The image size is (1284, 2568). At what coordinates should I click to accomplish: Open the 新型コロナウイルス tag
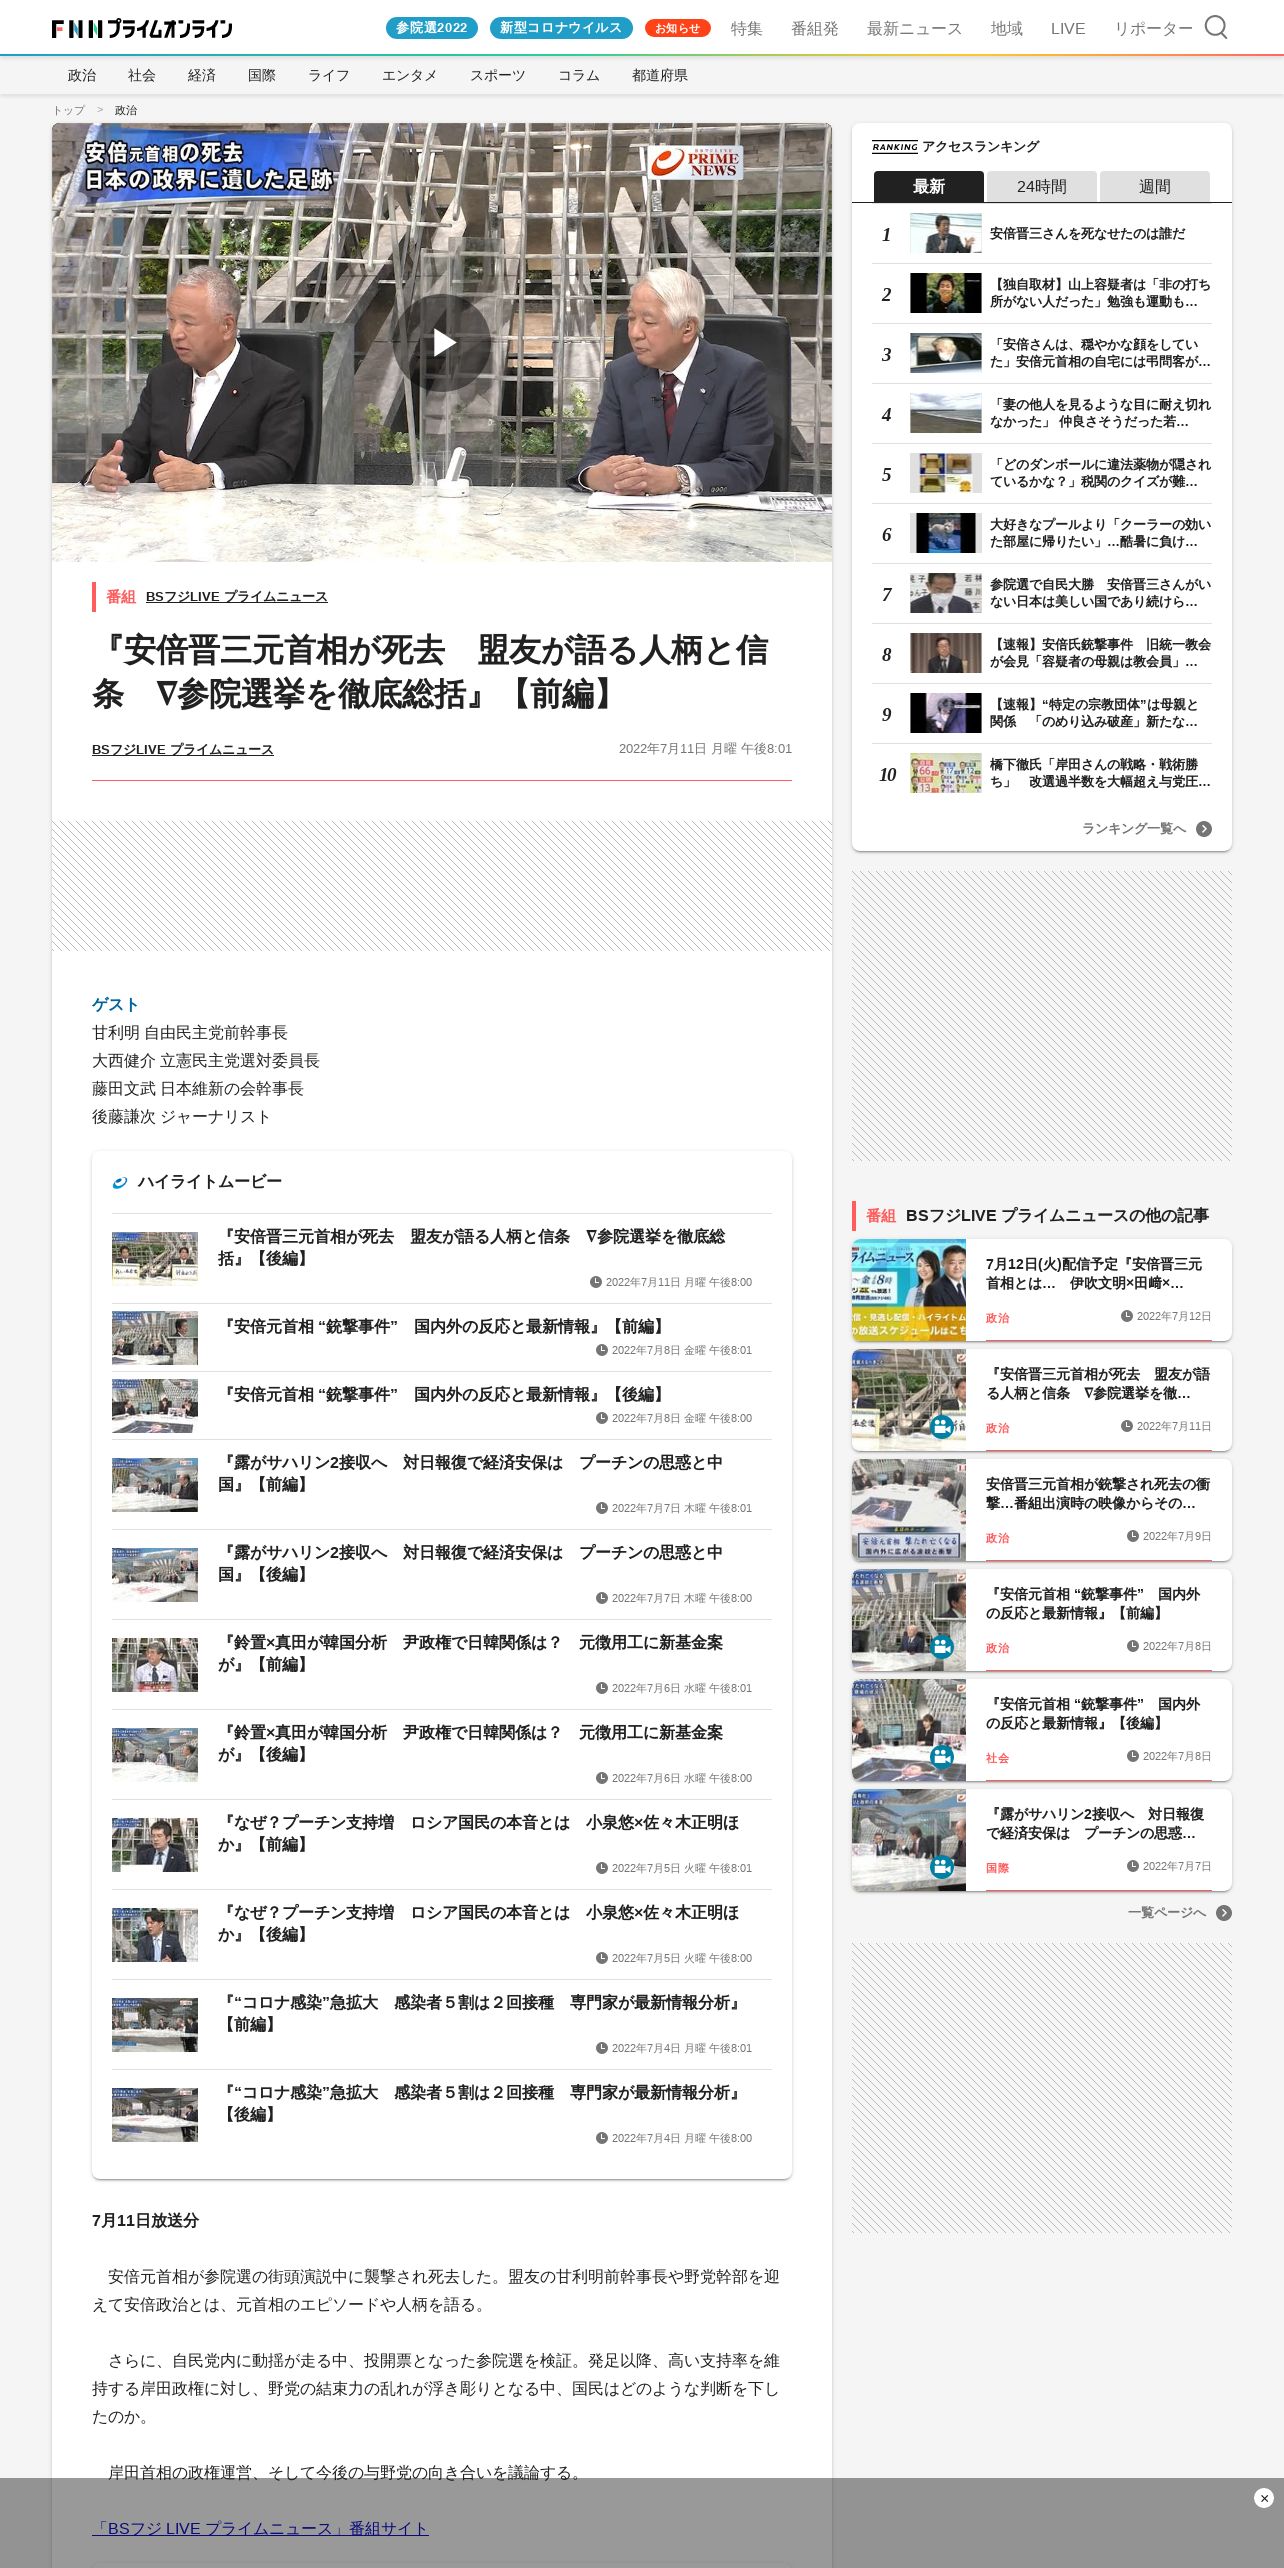(x=561, y=28)
